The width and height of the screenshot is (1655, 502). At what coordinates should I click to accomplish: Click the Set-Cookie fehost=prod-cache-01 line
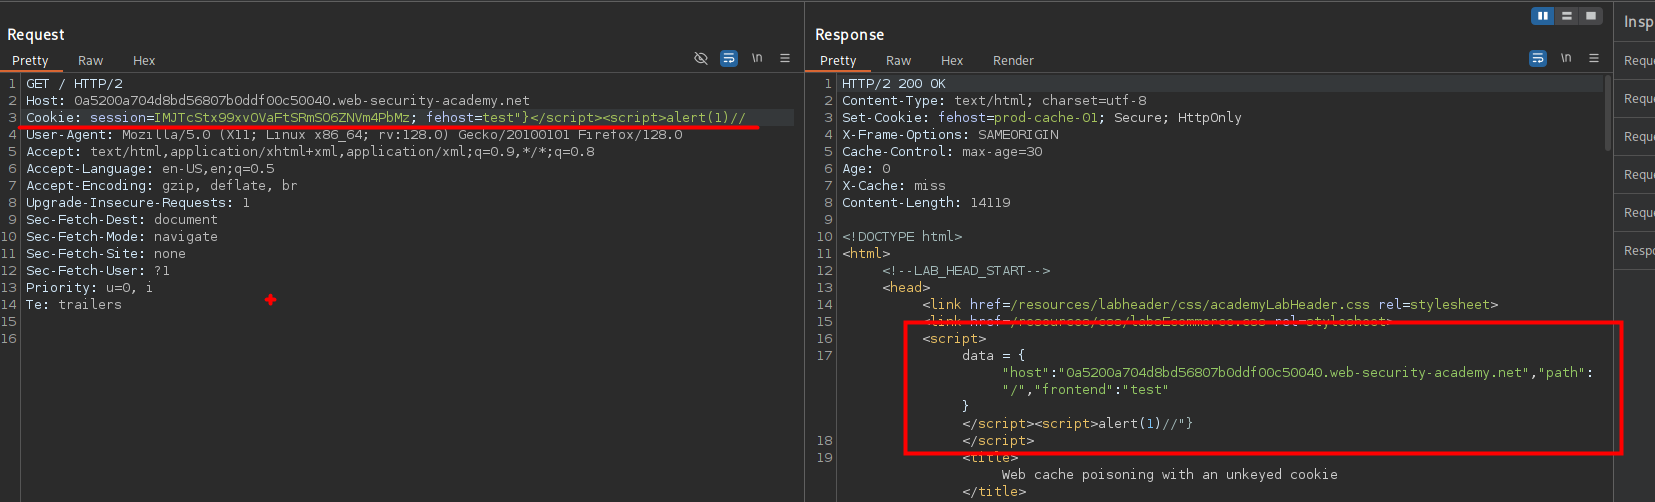coord(1042,118)
